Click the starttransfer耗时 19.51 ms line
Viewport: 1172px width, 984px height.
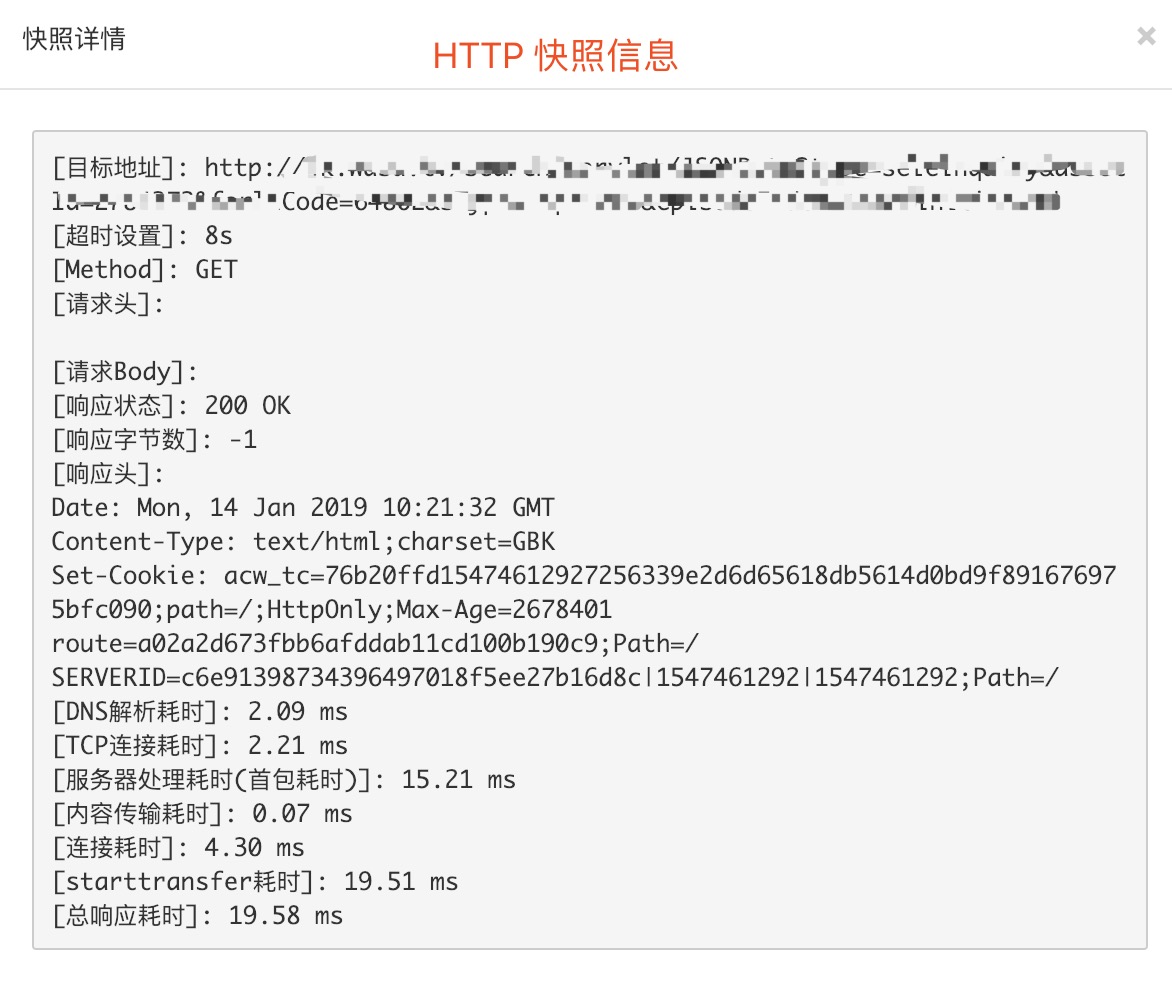tap(255, 882)
